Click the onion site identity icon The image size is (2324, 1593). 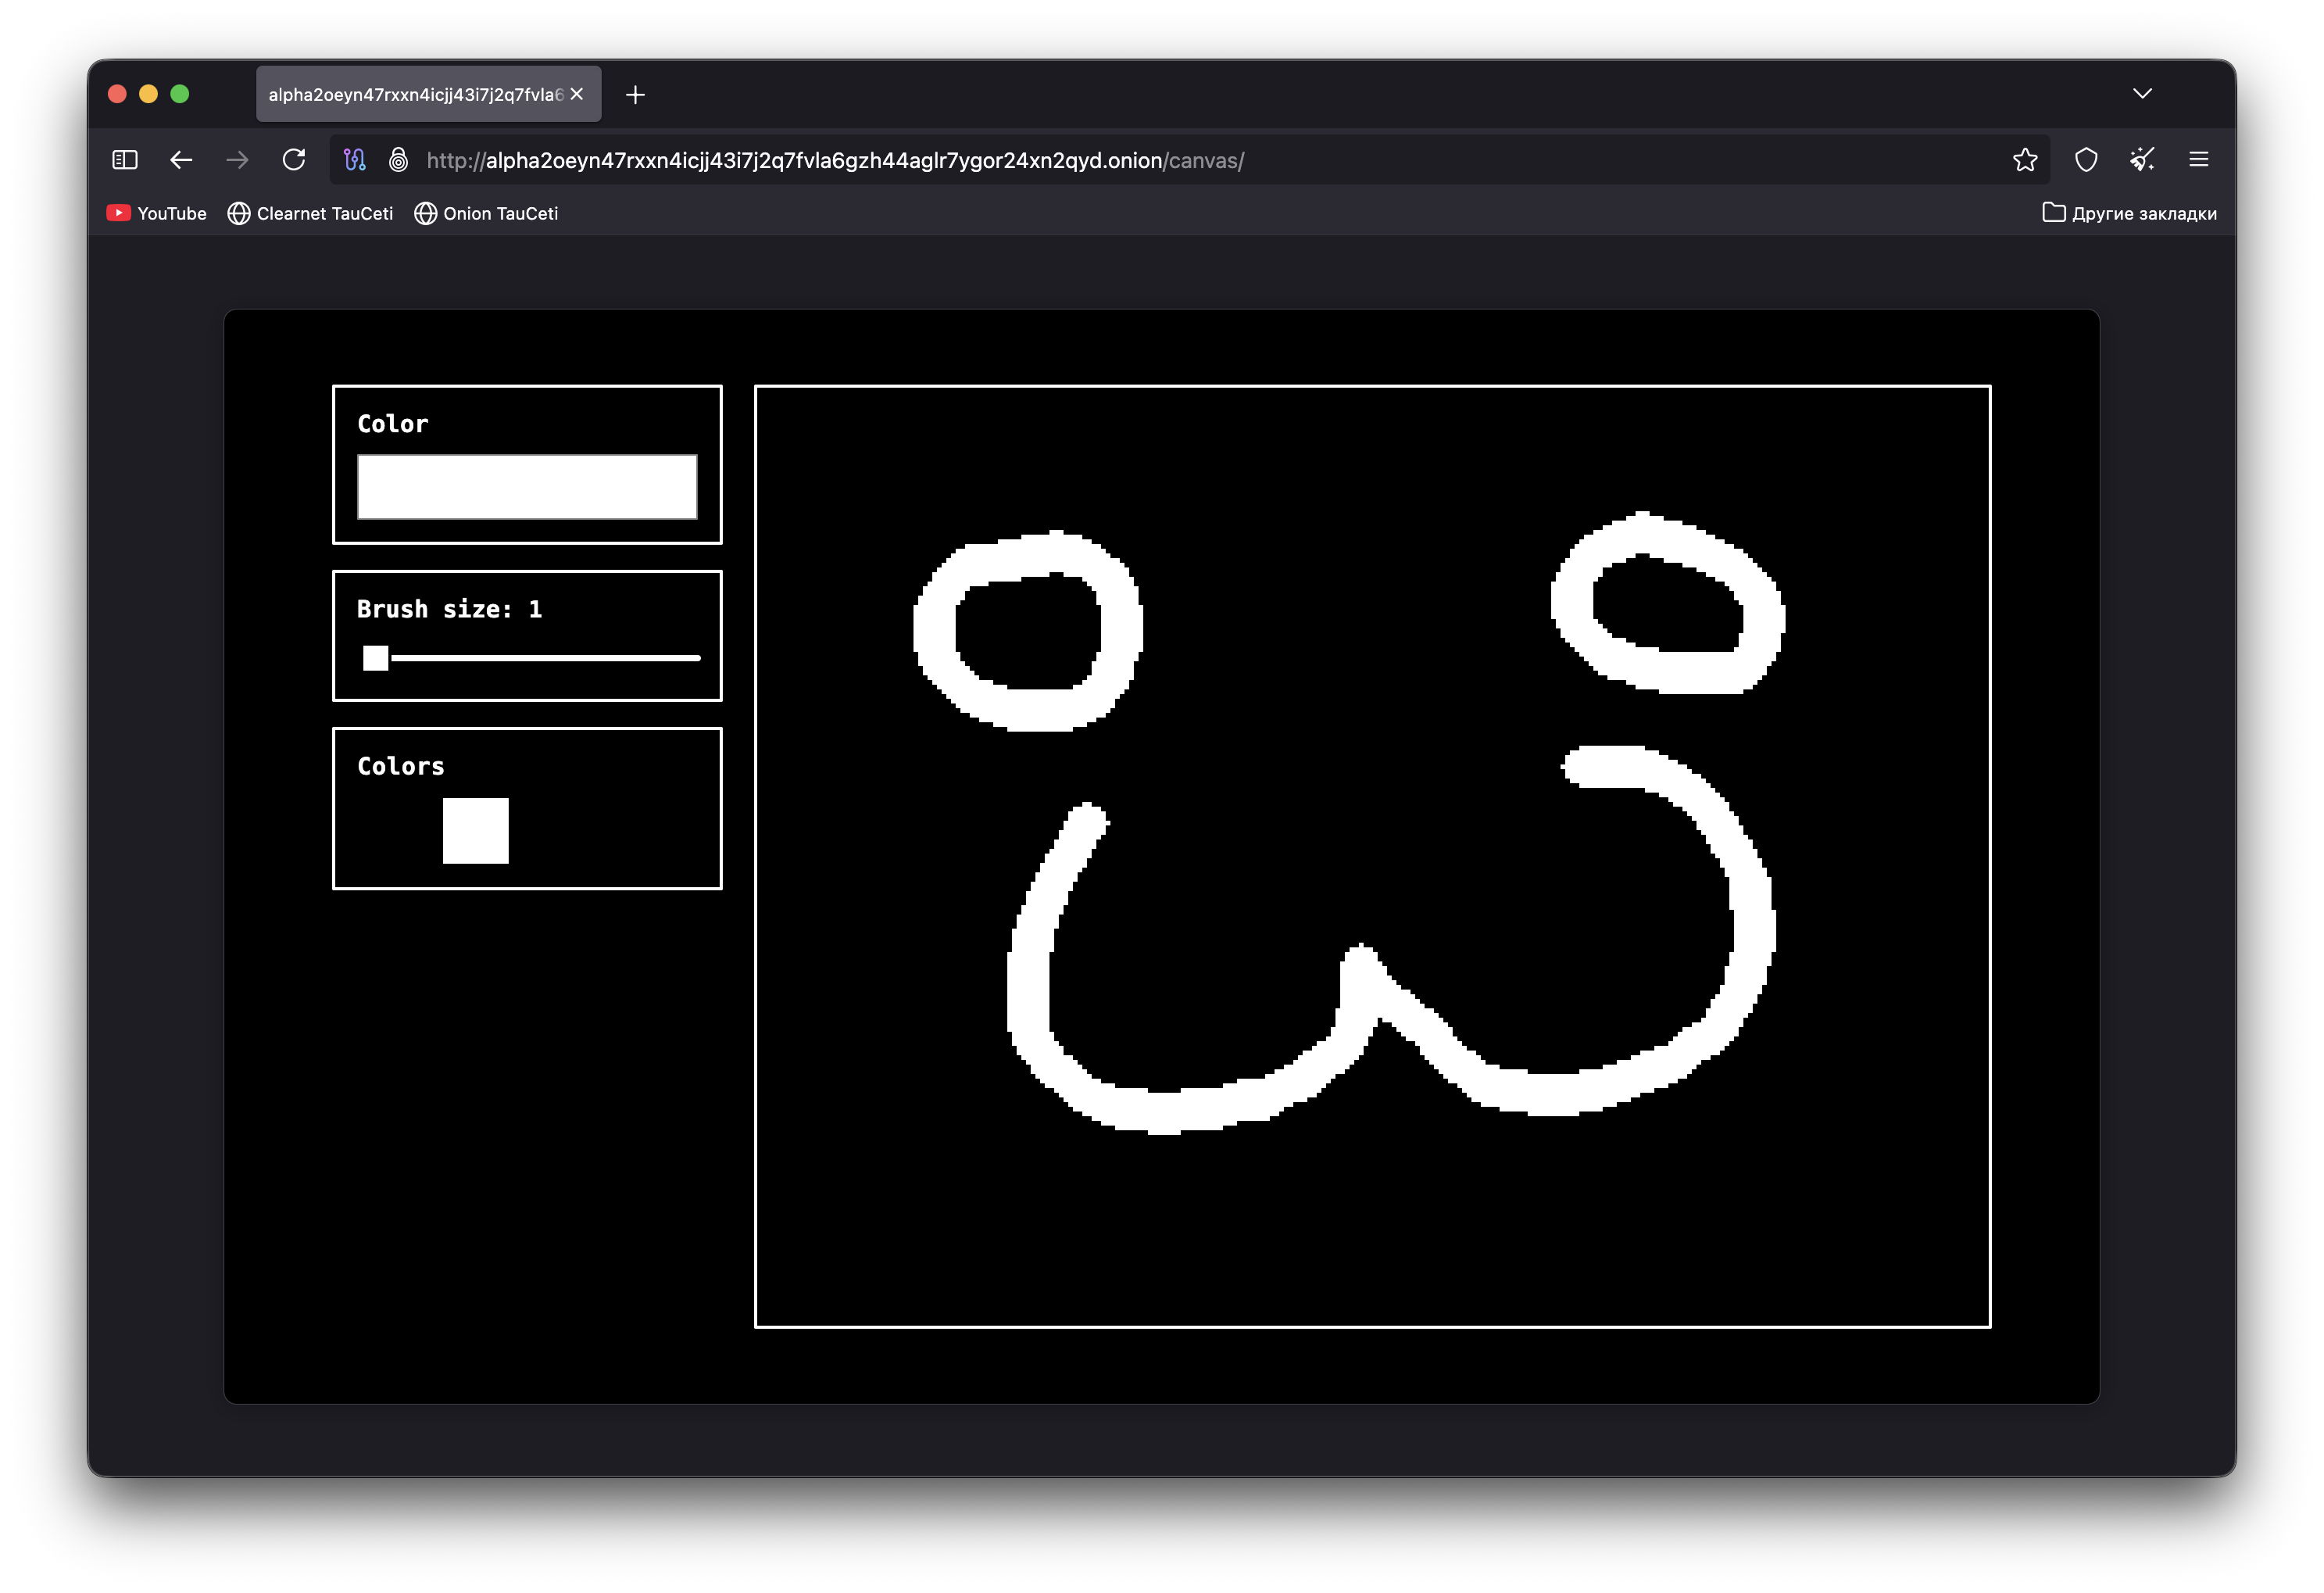[398, 160]
